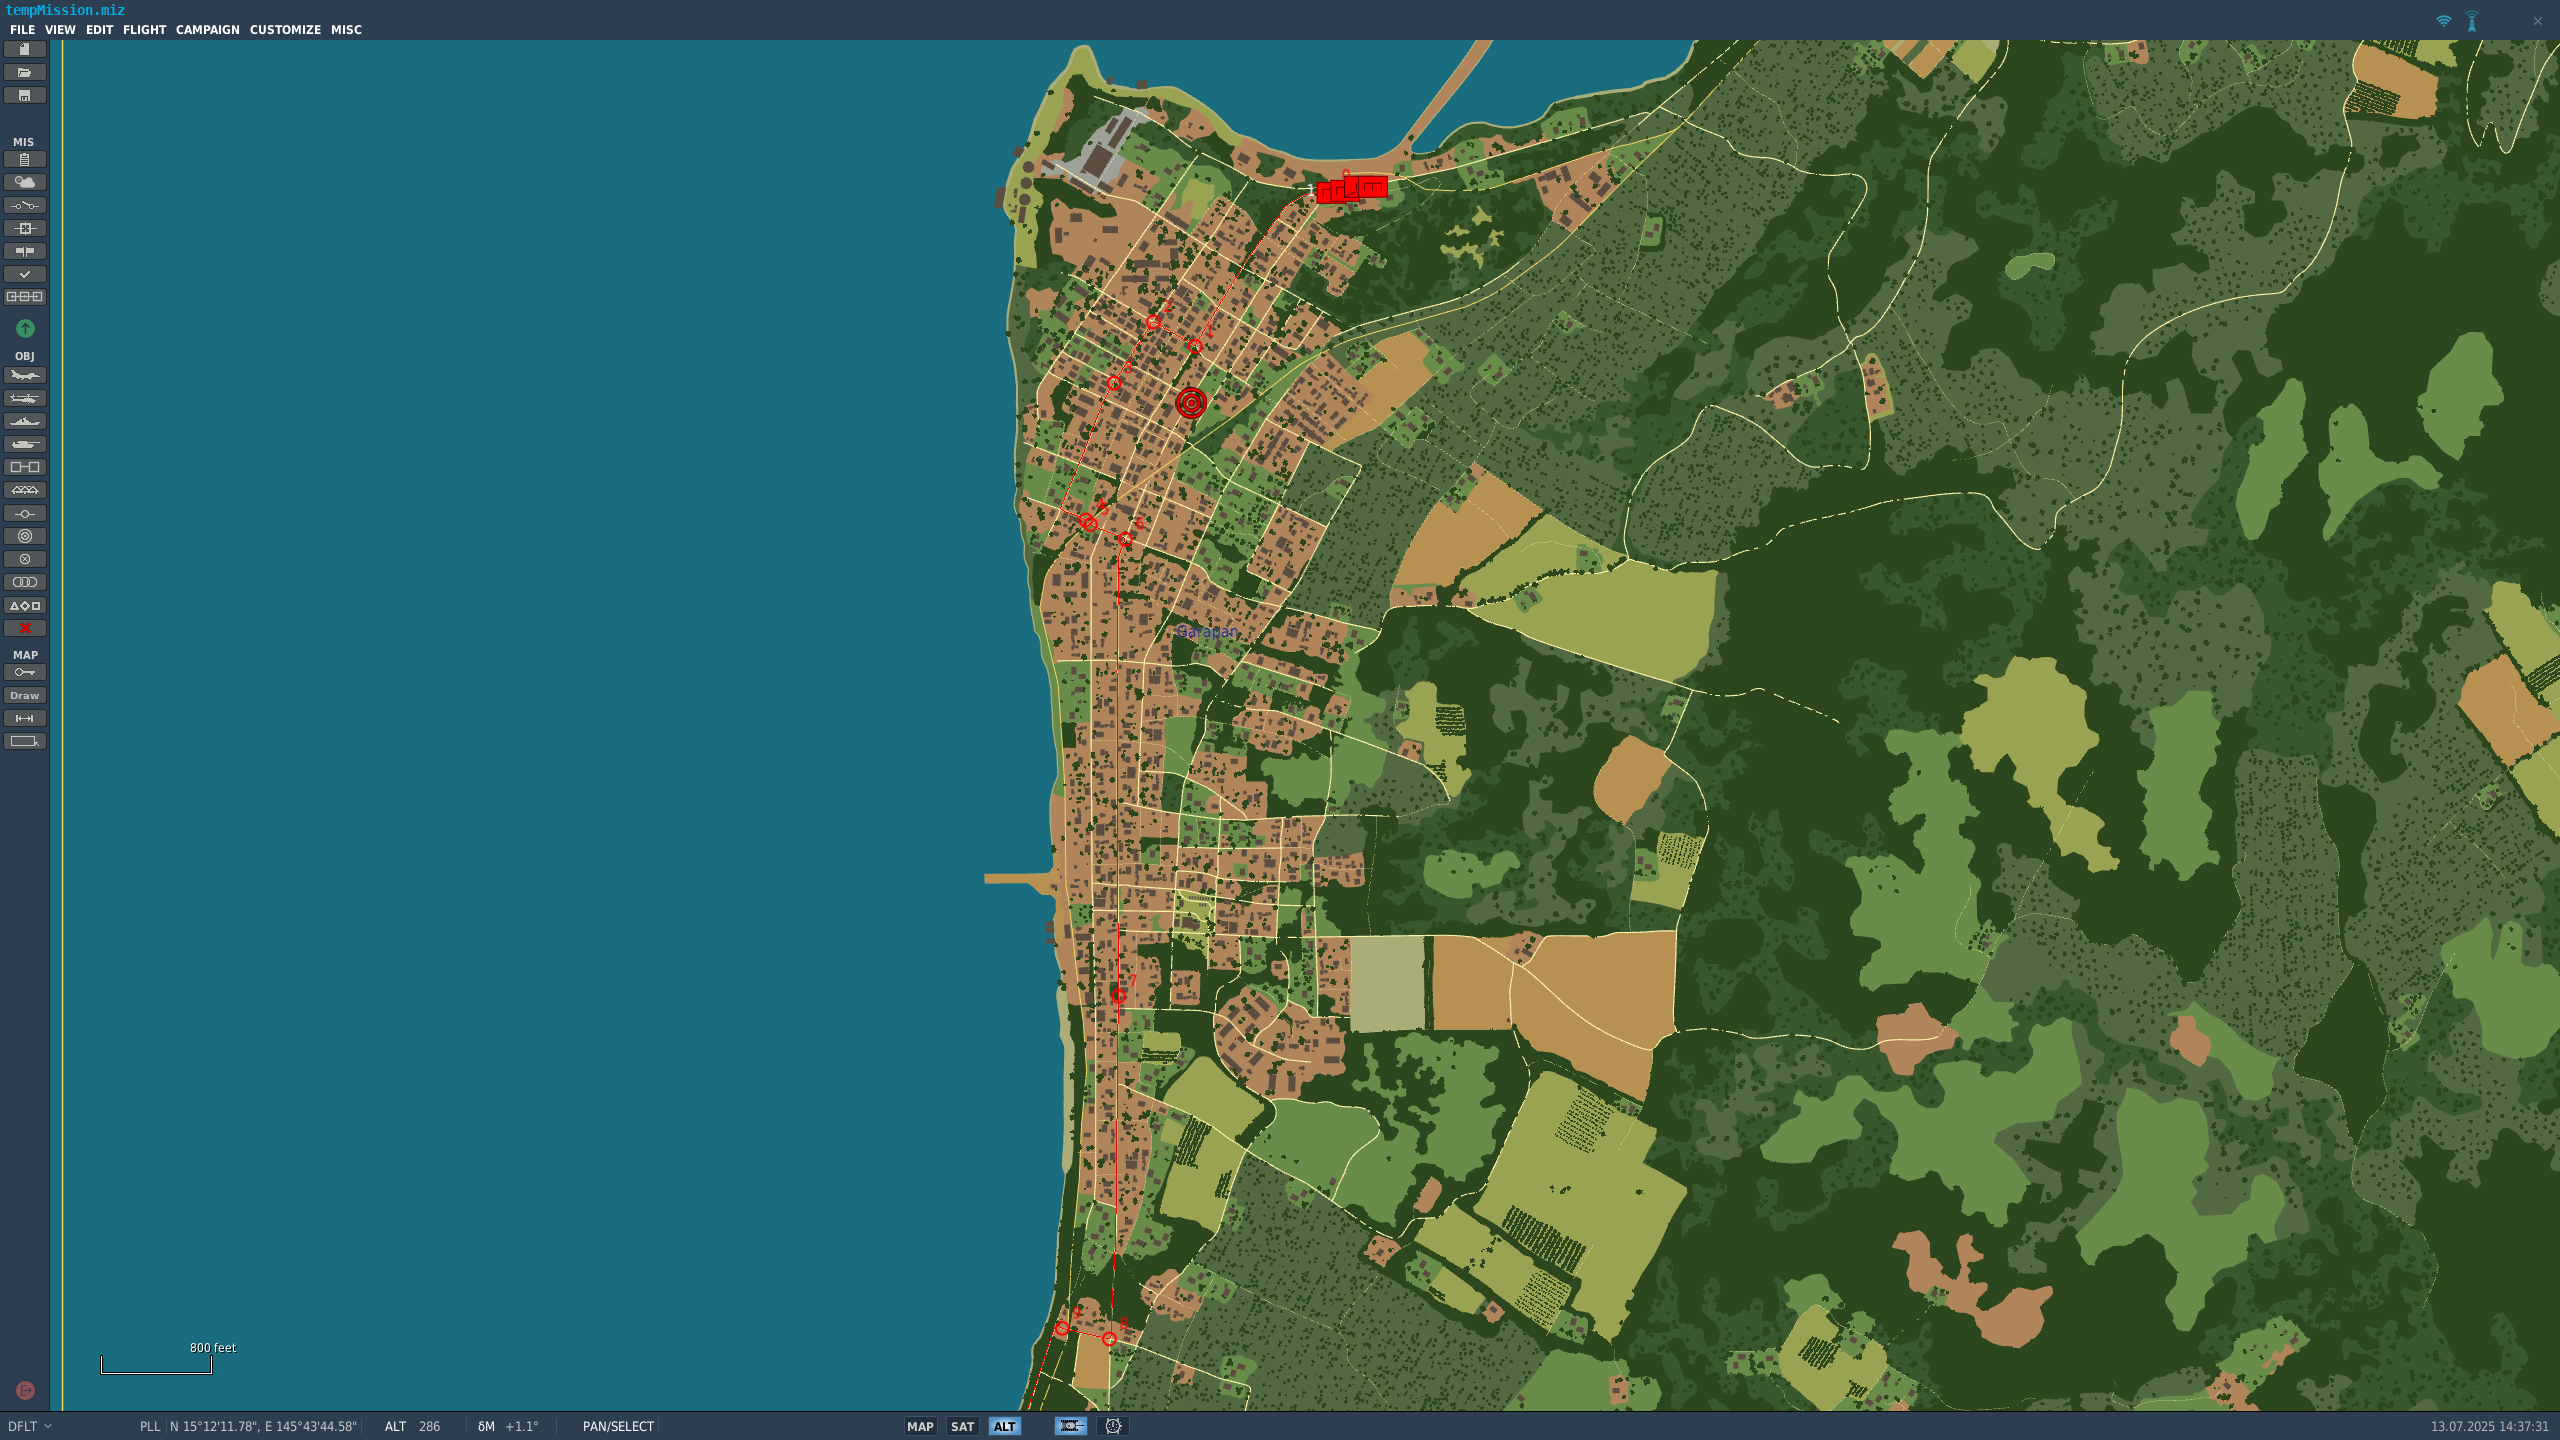Switch map view to MAP mode

tap(920, 1427)
